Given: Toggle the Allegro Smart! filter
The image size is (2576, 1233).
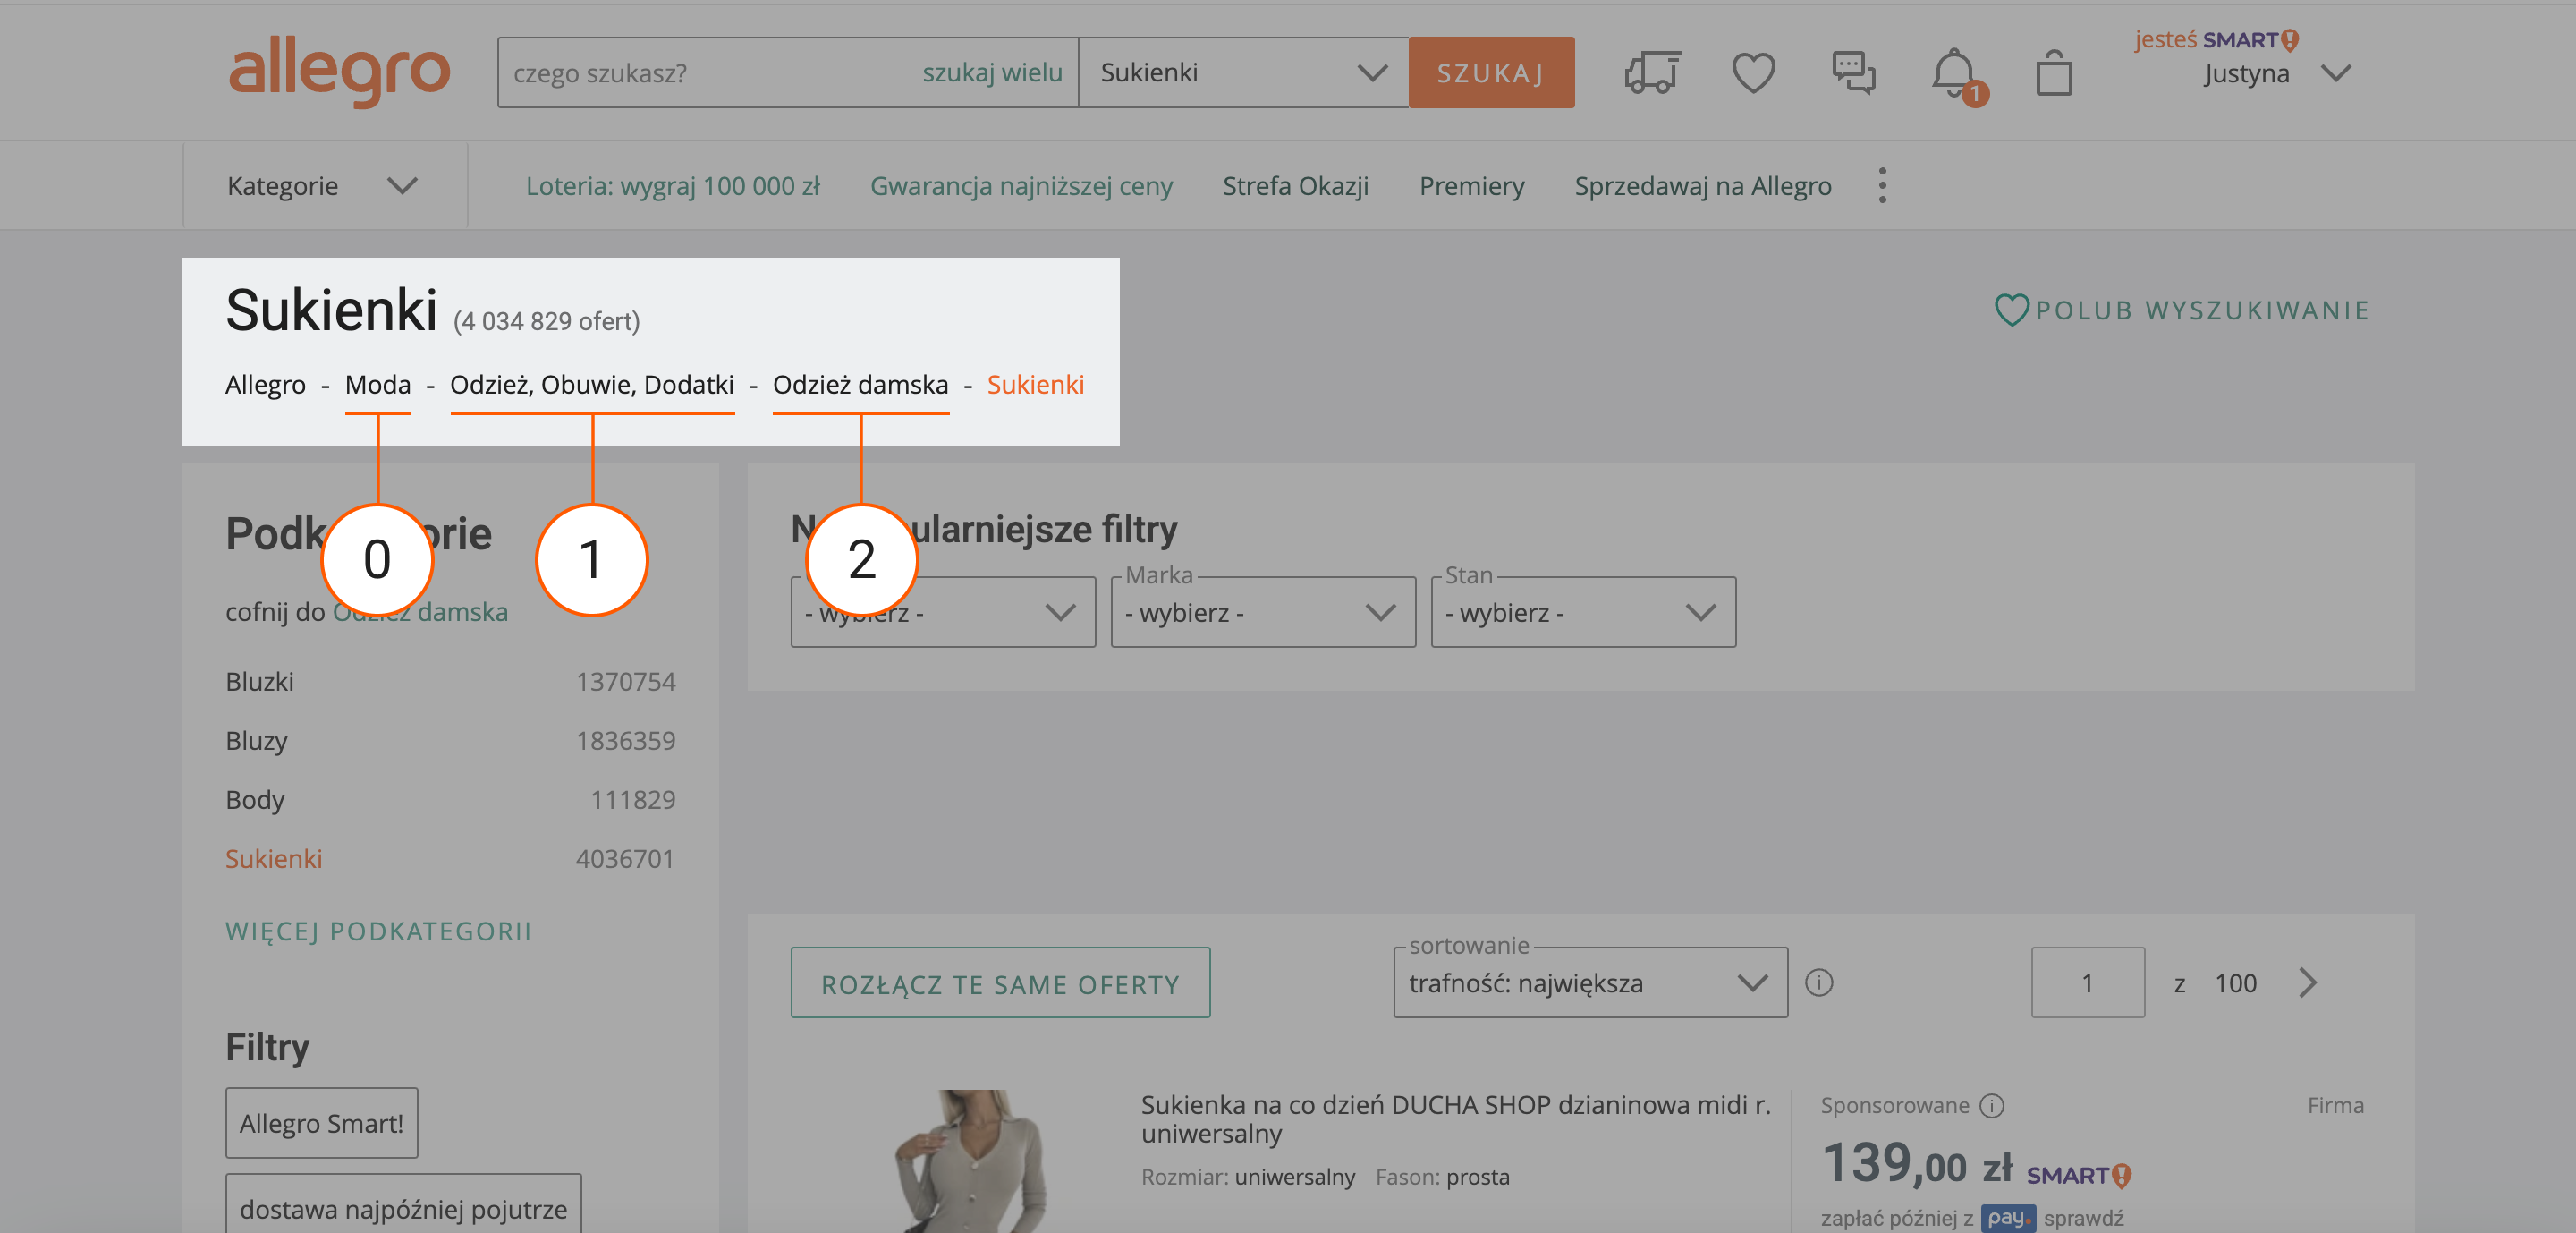Looking at the screenshot, I should coord(321,1123).
